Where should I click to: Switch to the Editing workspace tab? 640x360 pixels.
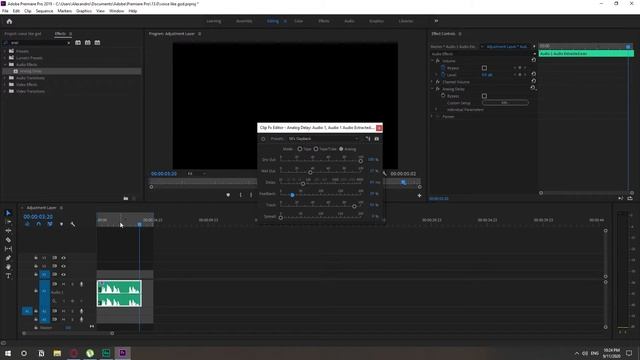click(x=273, y=21)
